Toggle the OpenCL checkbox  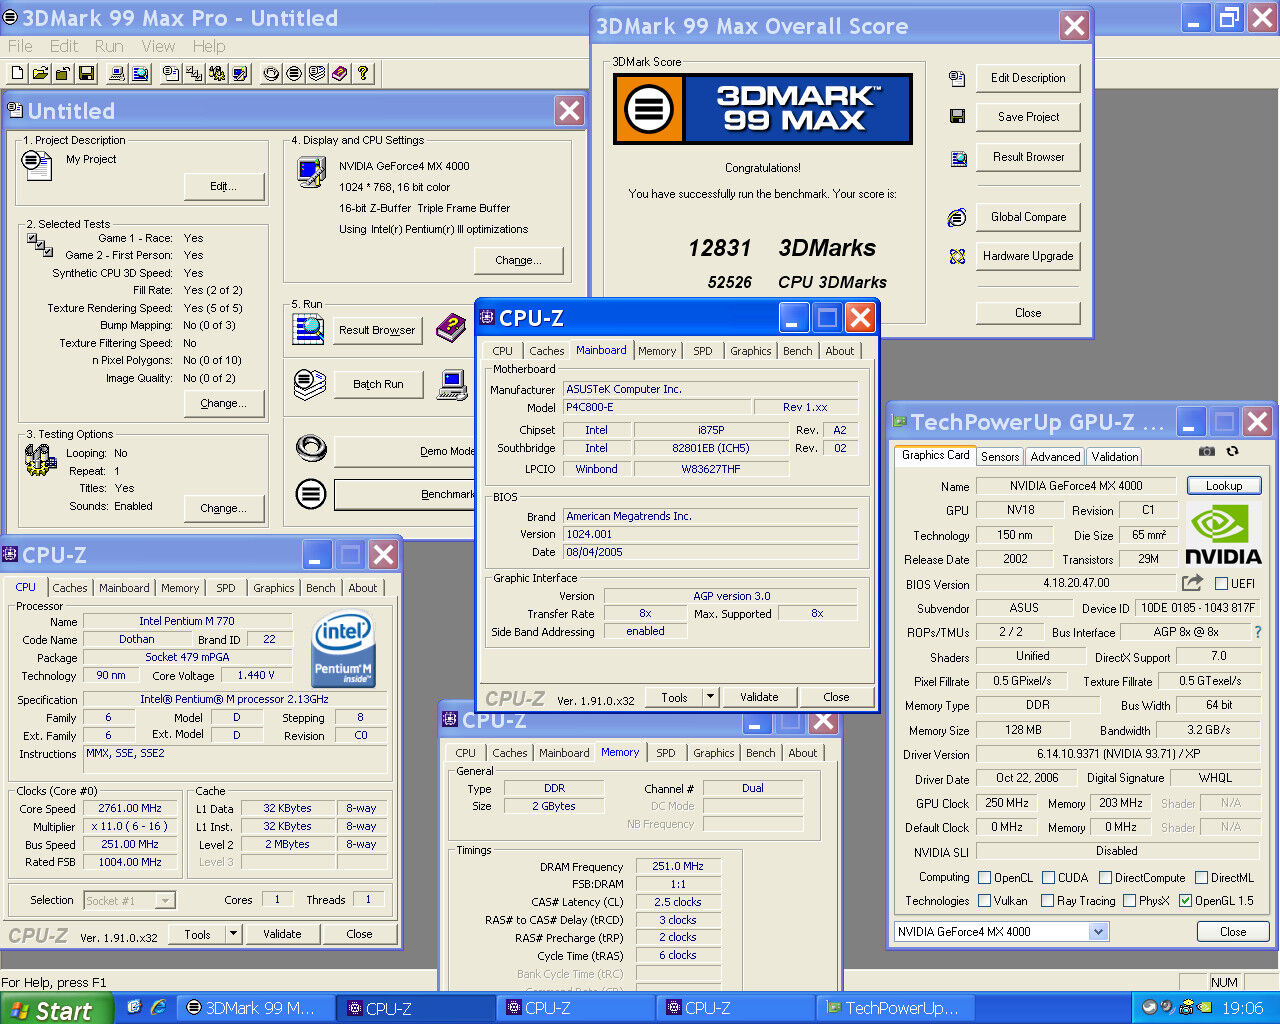click(x=984, y=877)
